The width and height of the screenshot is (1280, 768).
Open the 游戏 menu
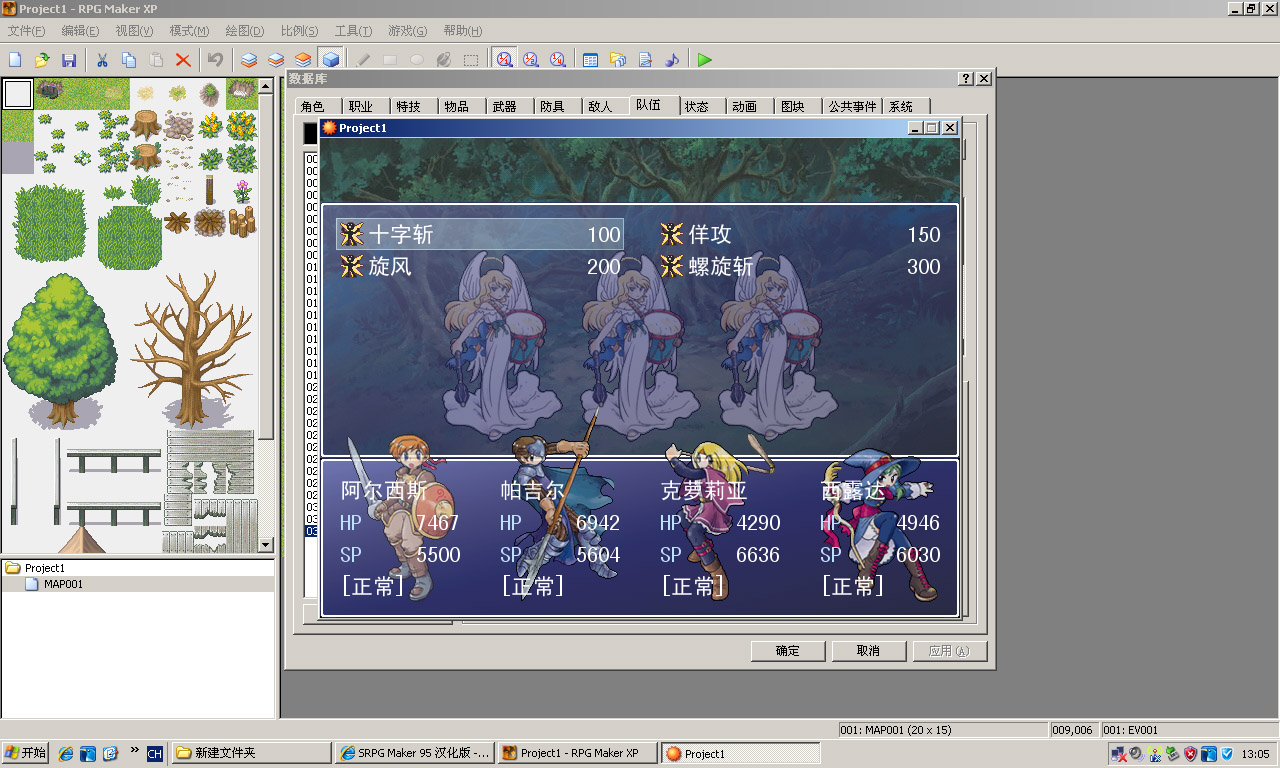(407, 31)
